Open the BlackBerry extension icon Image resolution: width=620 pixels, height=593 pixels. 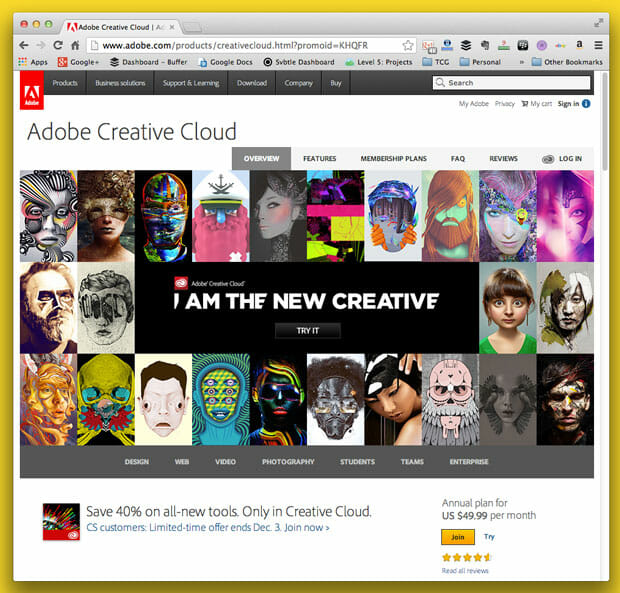pos(523,45)
